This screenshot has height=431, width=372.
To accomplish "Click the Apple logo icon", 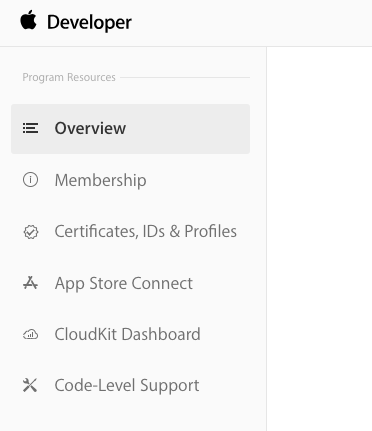I will click(28, 20).
